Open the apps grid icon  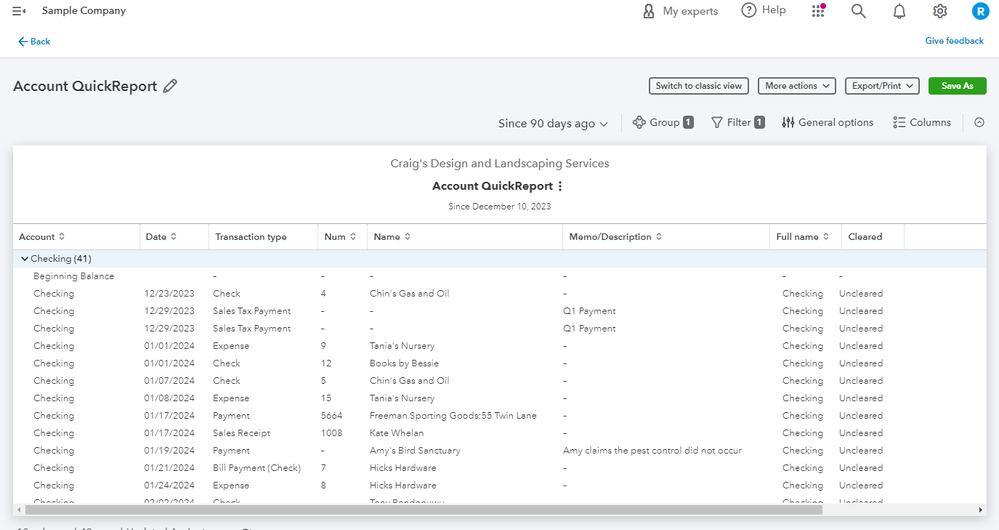(818, 11)
